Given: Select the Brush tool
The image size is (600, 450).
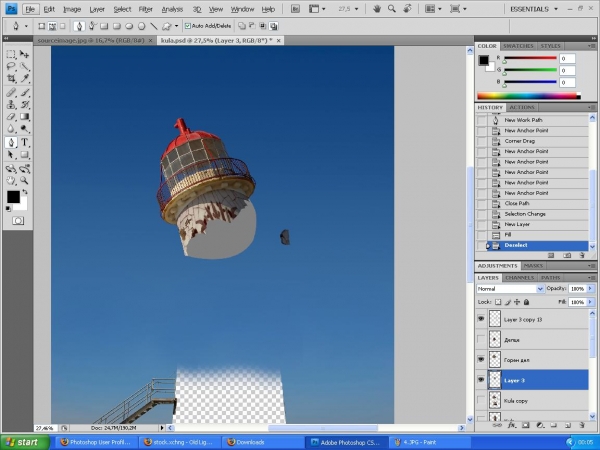Looking at the screenshot, I should pos(24,92).
